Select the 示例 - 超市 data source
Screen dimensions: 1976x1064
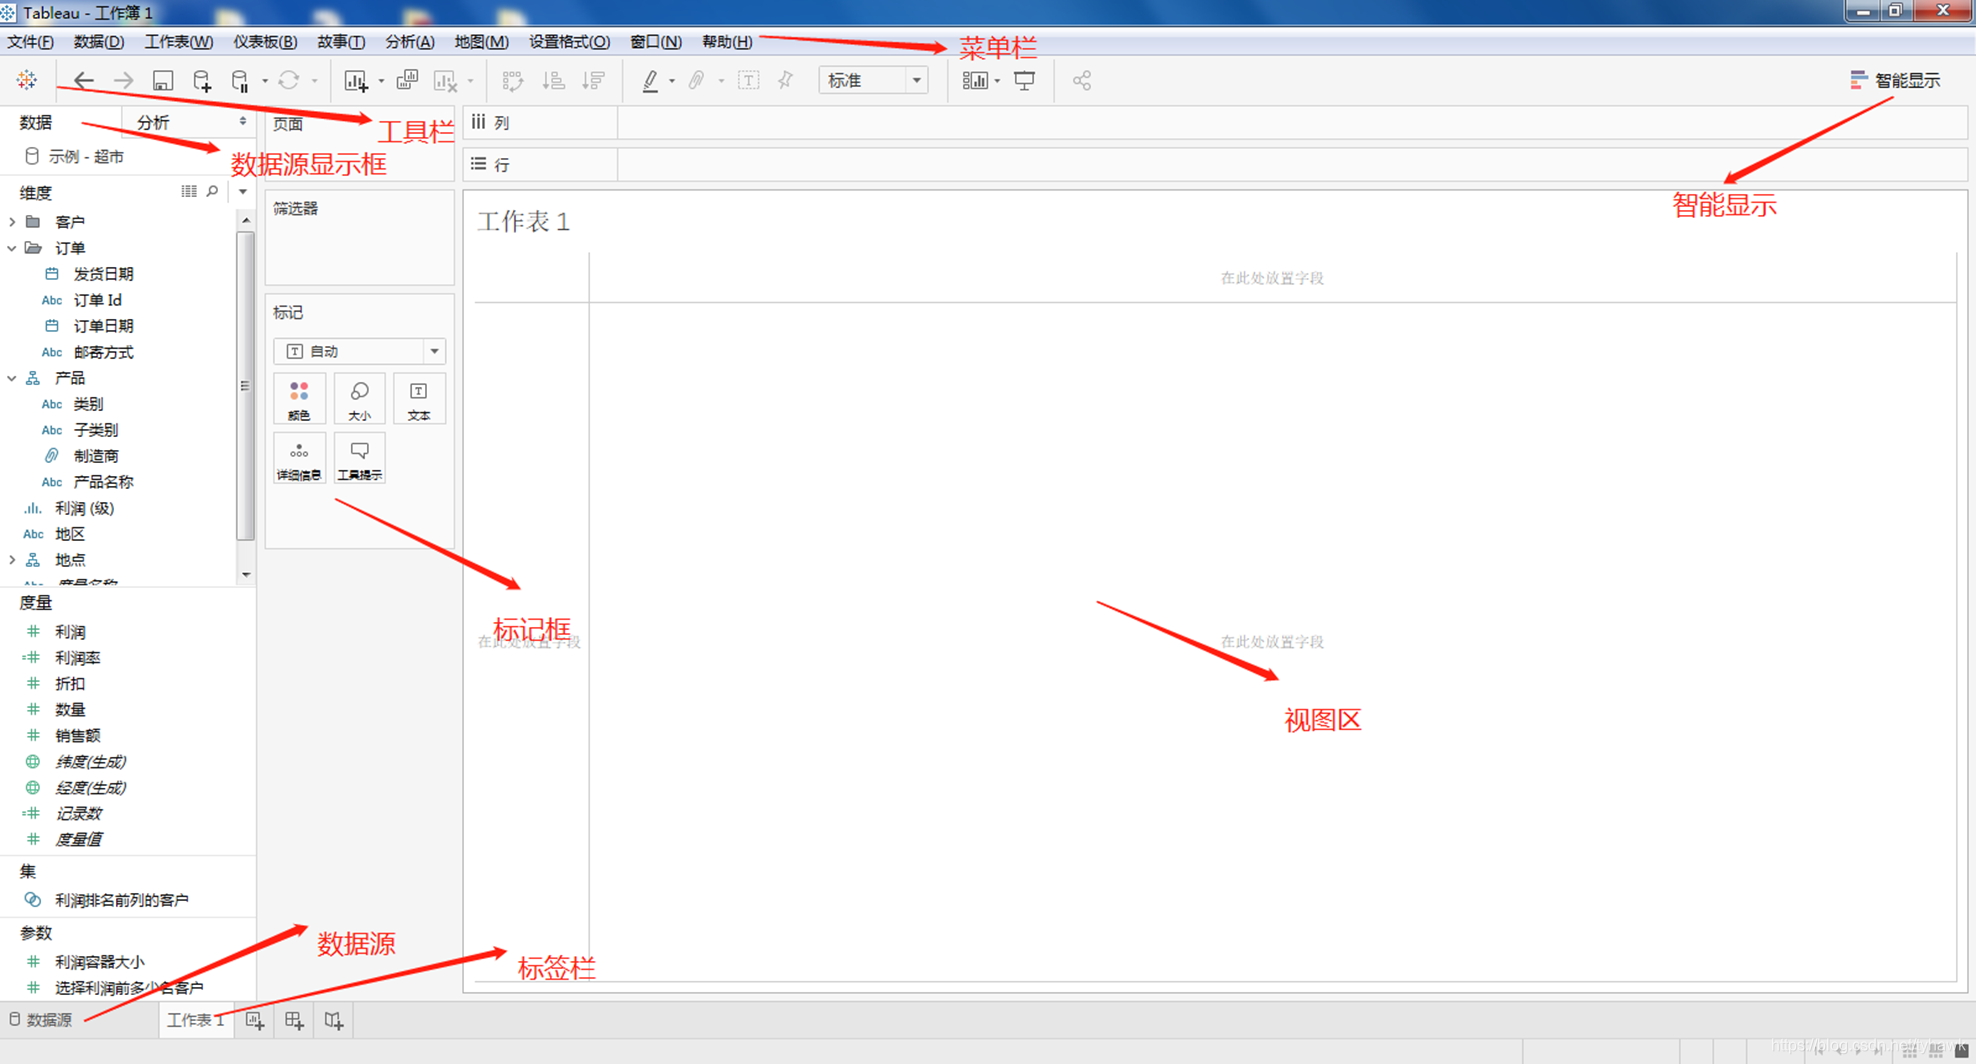tap(75, 156)
